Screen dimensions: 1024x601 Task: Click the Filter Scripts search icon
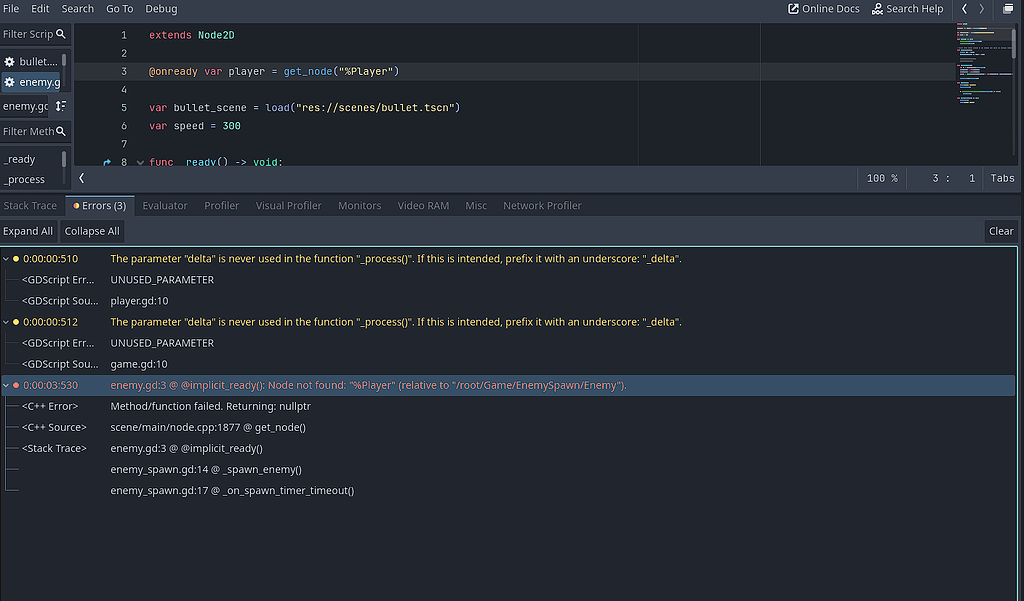point(60,33)
